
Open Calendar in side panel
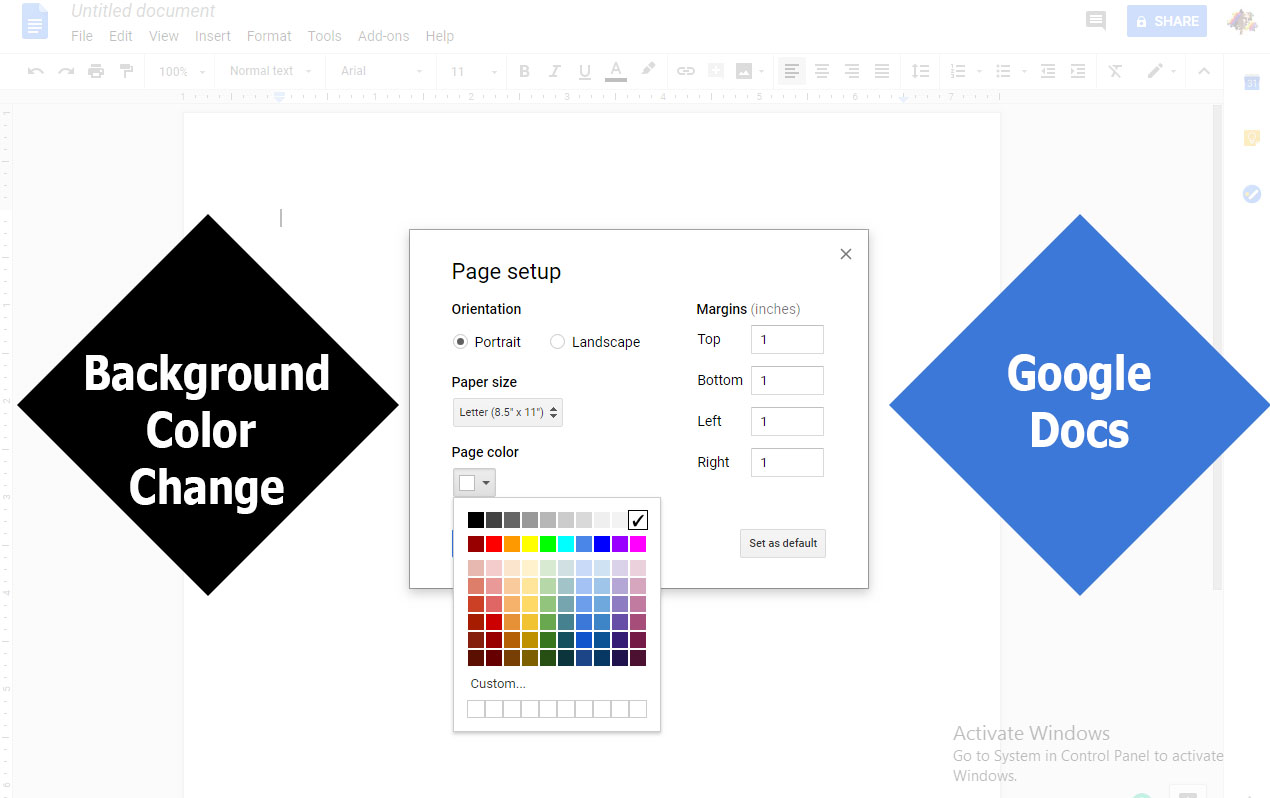tap(1251, 83)
